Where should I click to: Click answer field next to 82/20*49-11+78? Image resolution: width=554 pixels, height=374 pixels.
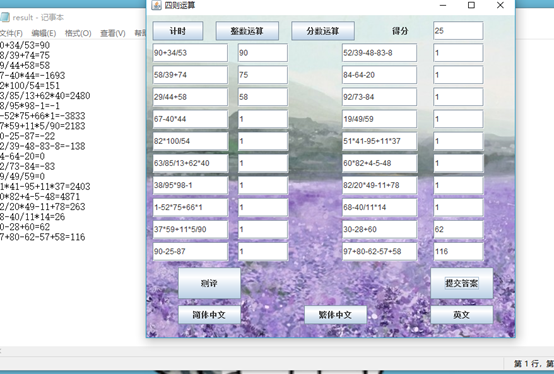458,185
